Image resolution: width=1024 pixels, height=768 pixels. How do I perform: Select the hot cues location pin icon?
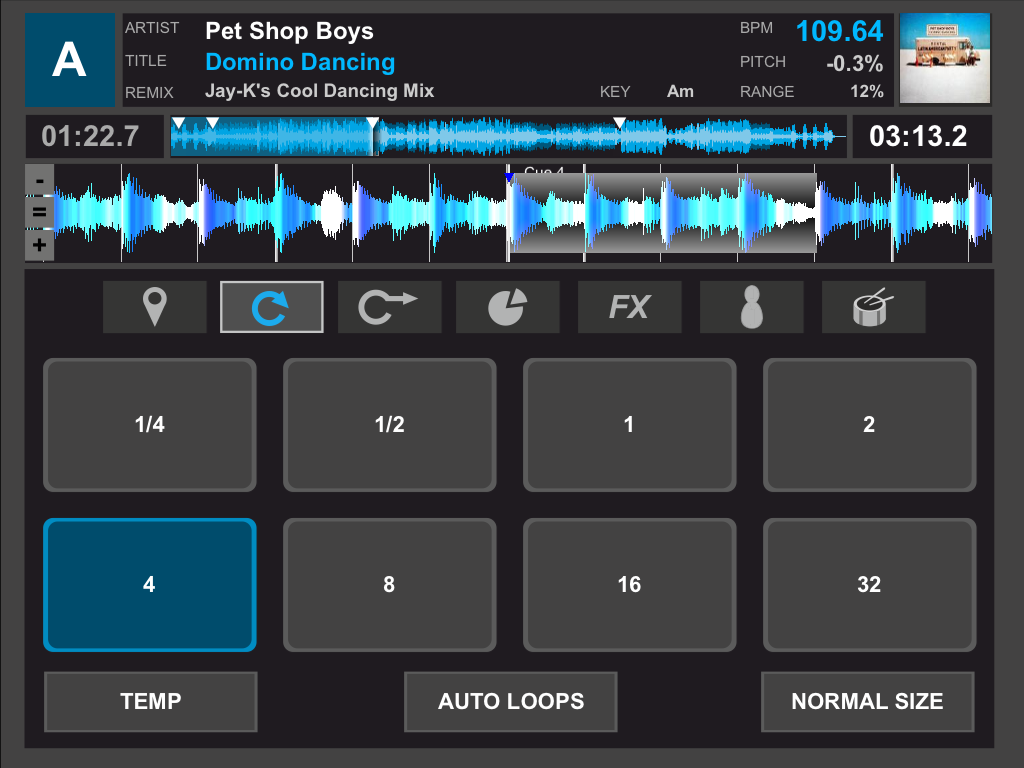pyautogui.click(x=154, y=307)
